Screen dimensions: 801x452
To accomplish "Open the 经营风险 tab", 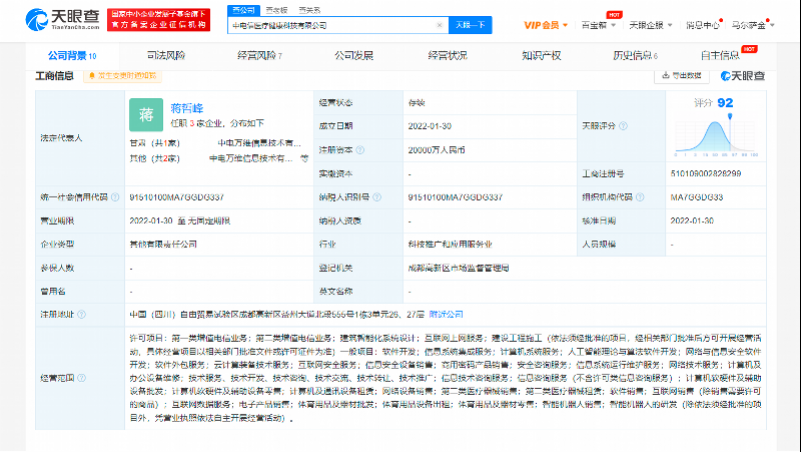I will tap(260, 56).
